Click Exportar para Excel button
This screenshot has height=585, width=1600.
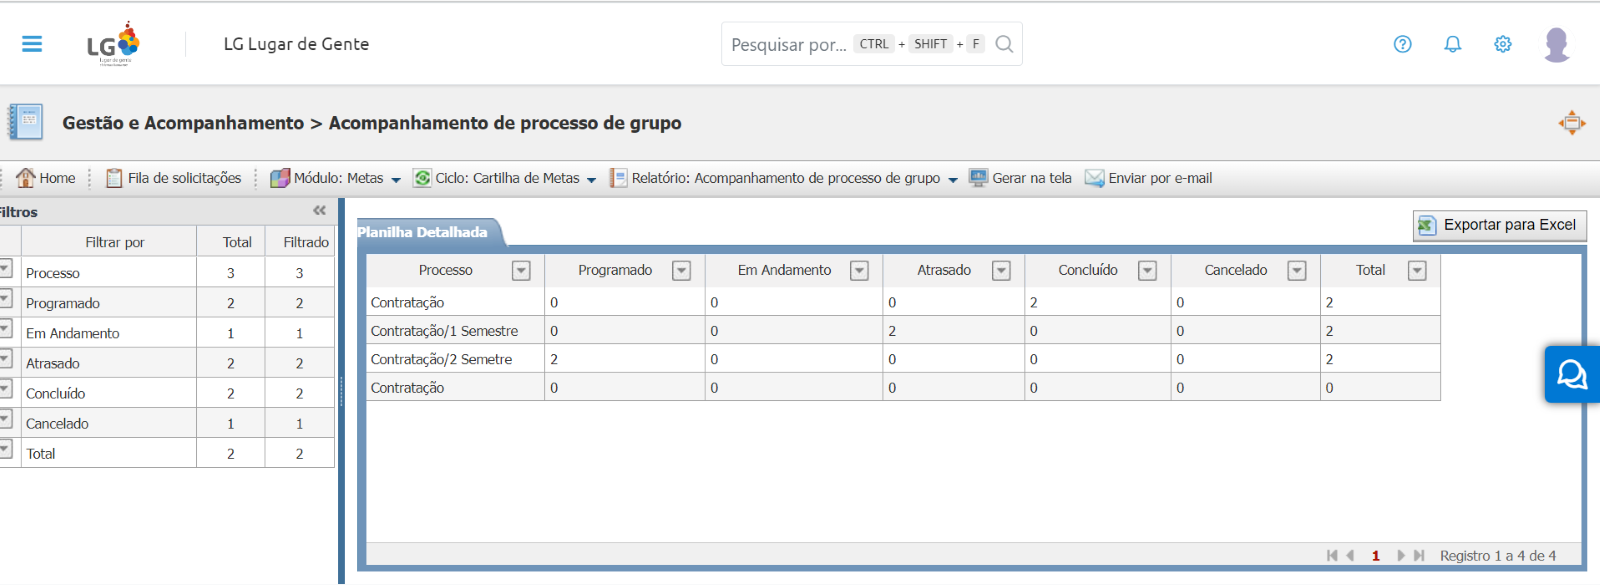click(x=1499, y=225)
